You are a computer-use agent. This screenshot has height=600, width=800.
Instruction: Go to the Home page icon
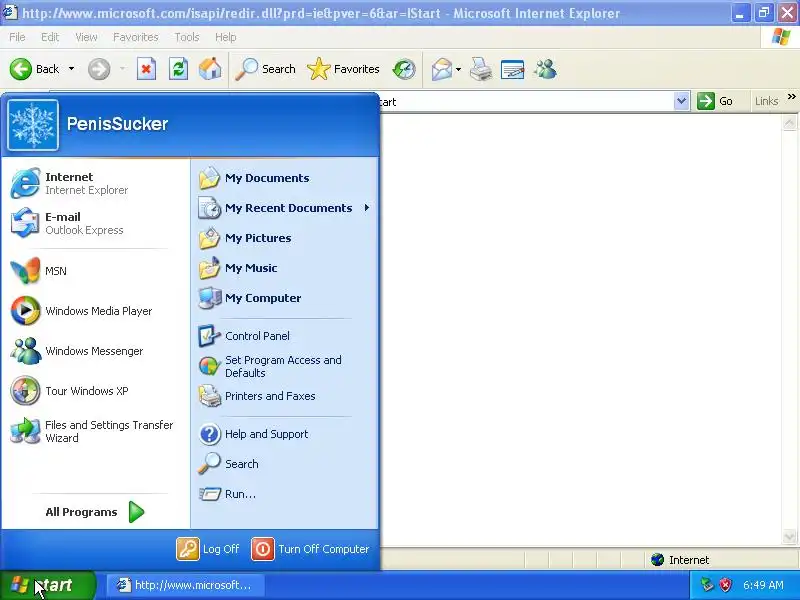[210, 69]
